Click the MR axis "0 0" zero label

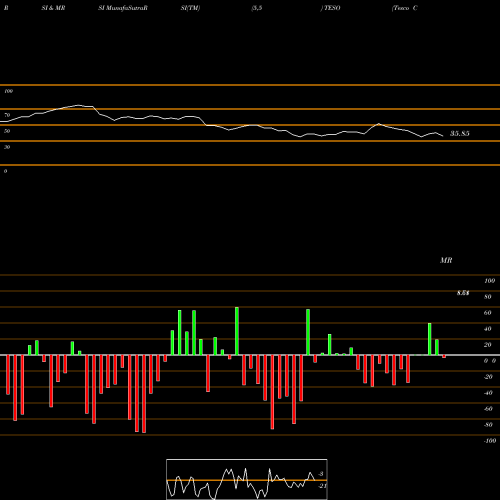click(x=490, y=361)
